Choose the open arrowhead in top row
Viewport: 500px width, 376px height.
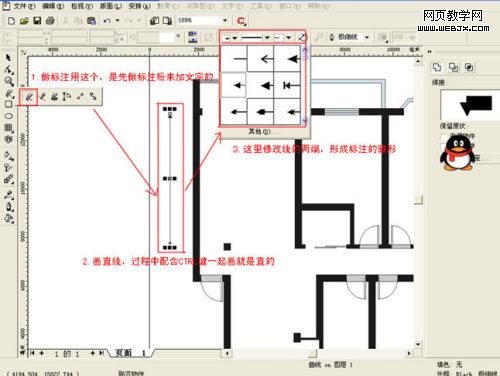pos(261,59)
